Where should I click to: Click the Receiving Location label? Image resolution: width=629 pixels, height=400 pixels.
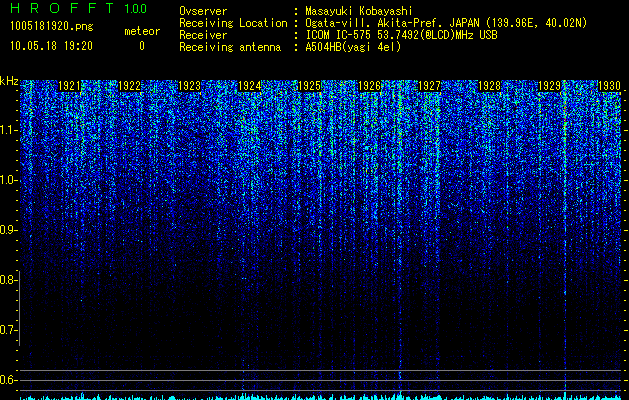(233, 23)
